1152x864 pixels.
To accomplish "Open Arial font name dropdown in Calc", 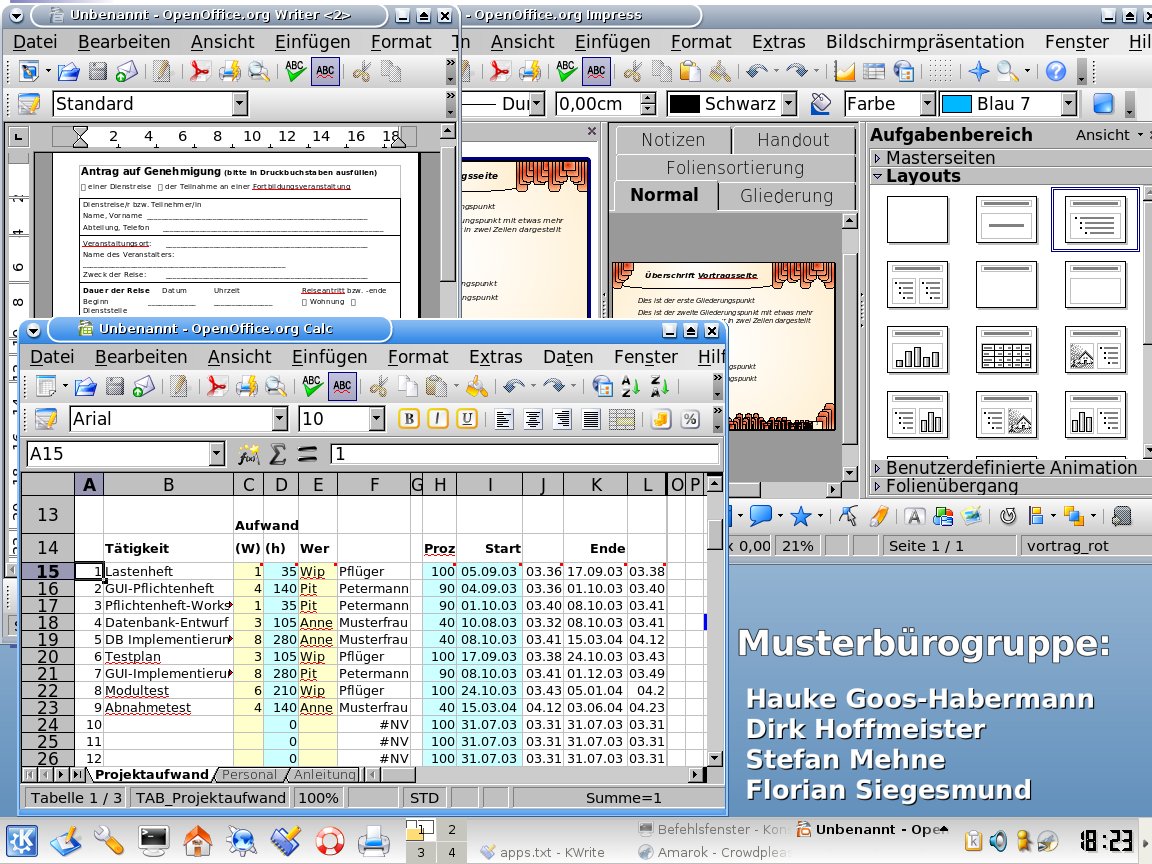I will (279, 419).
